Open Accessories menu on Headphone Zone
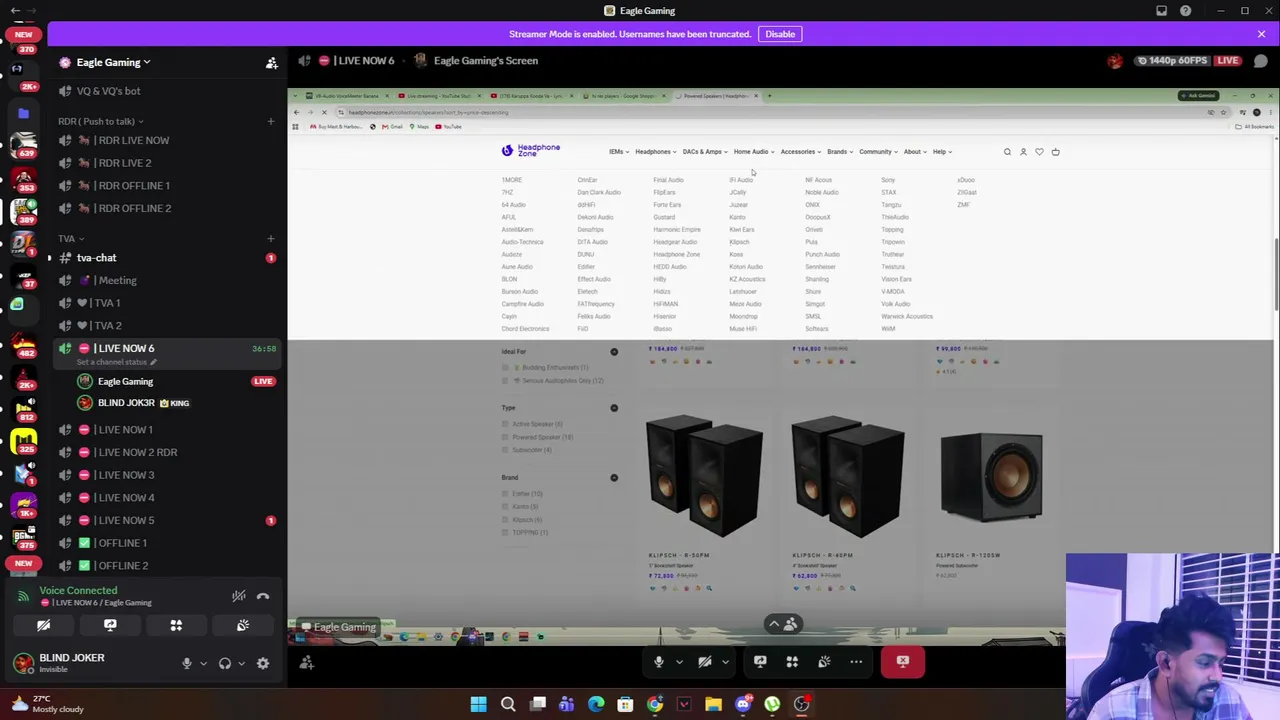Screen dimensions: 1280x720 pyautogui.click(x=800, y=152)
